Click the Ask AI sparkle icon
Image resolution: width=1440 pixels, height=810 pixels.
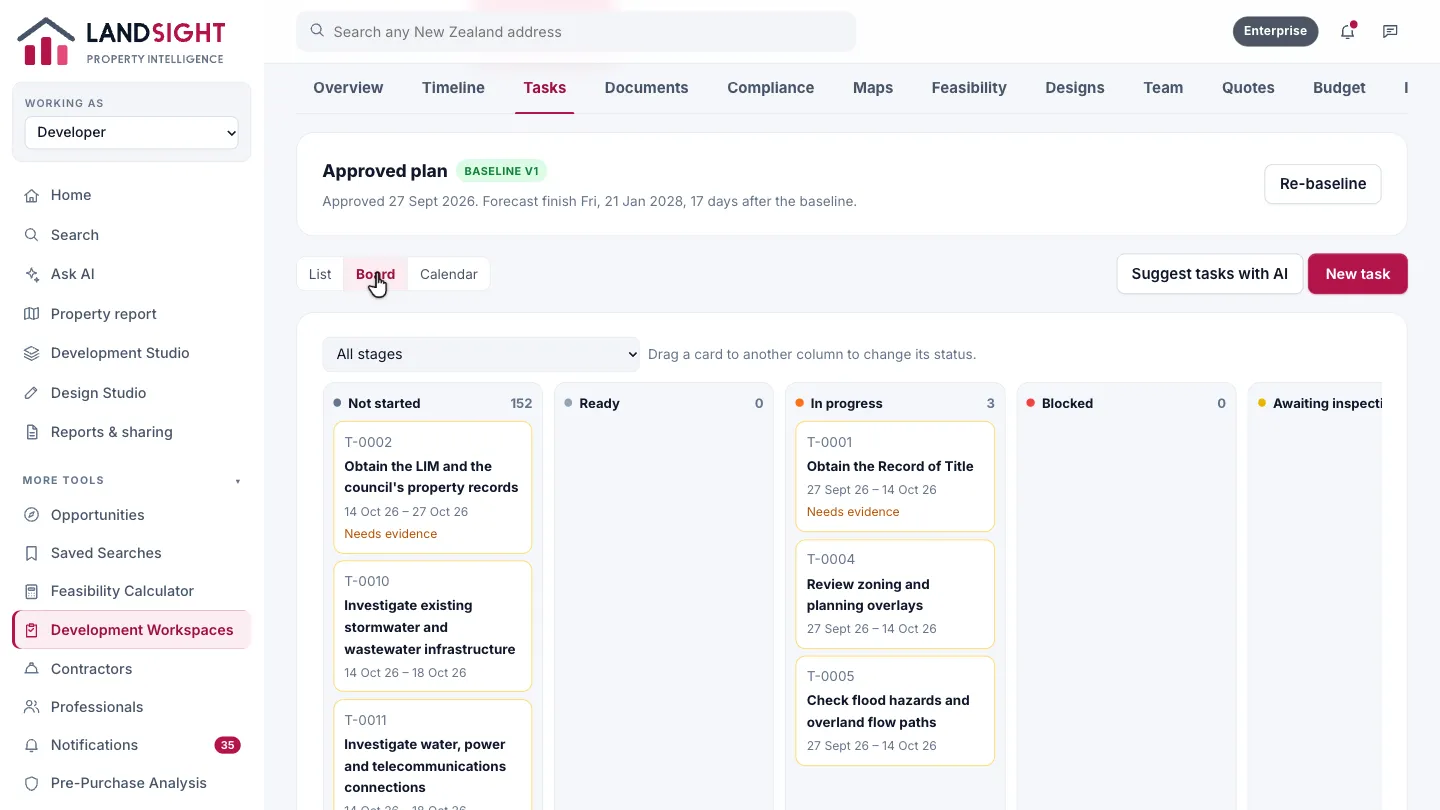coord(32,274)
